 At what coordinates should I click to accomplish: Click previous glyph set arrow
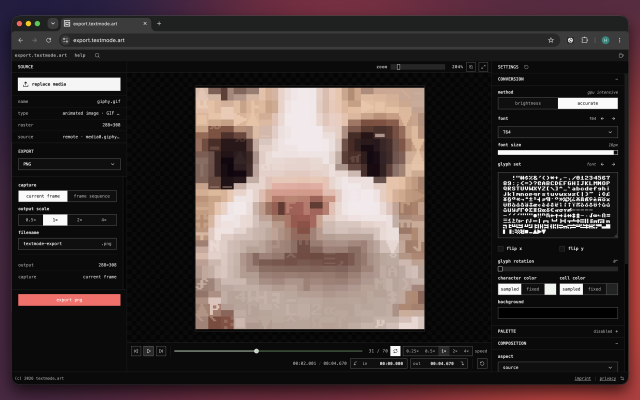point(602,164)
